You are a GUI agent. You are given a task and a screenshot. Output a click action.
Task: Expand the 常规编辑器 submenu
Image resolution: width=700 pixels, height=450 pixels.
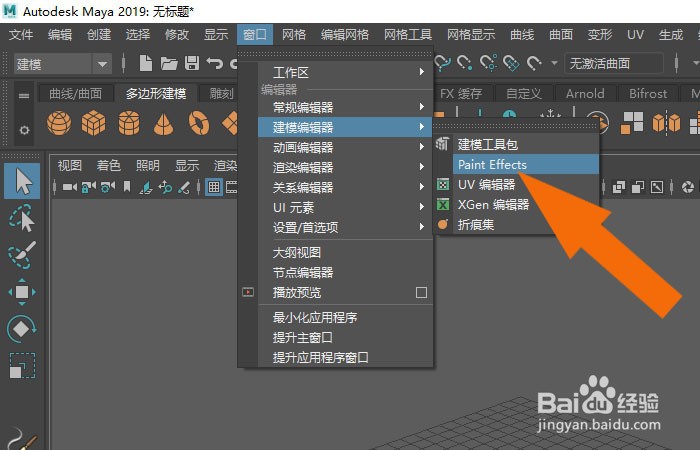tap(346, 107)
